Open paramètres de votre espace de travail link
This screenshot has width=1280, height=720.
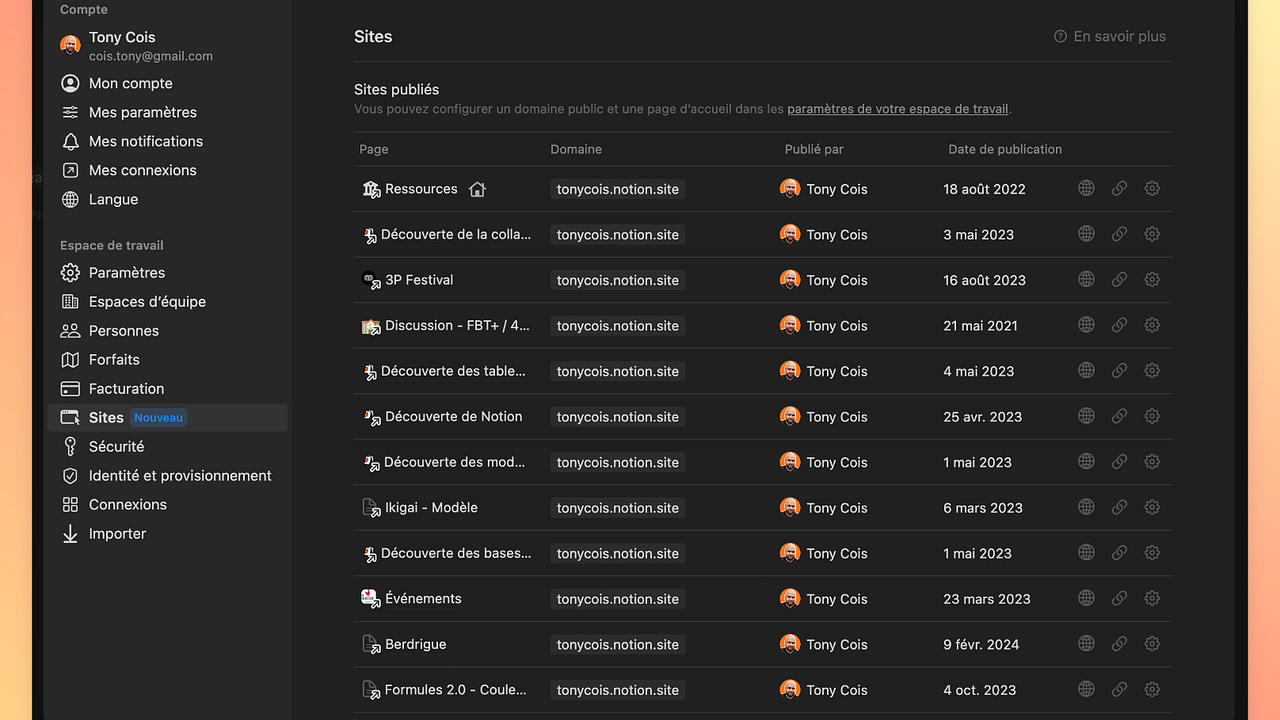[x=898, y=109]
